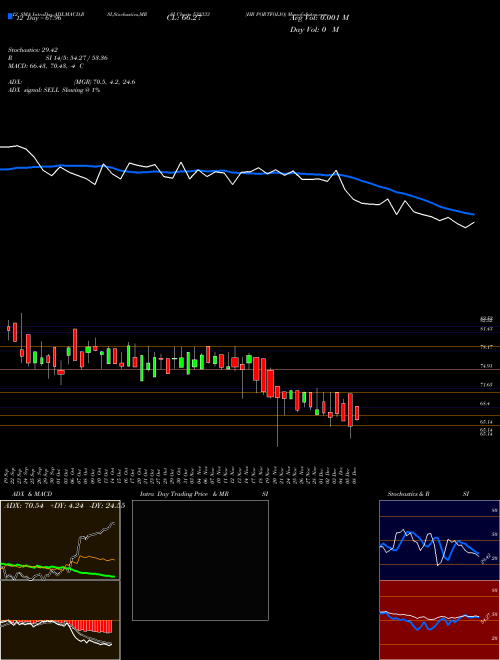Screen dimensions: 500x660
Task: Click the last red candlestick on the chart
Action: coord(357,413)
